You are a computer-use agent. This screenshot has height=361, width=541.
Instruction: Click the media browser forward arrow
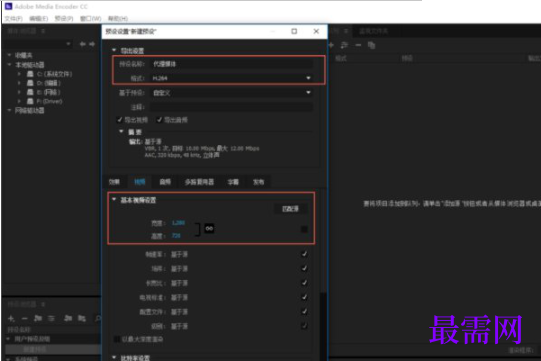click(92, 44)
